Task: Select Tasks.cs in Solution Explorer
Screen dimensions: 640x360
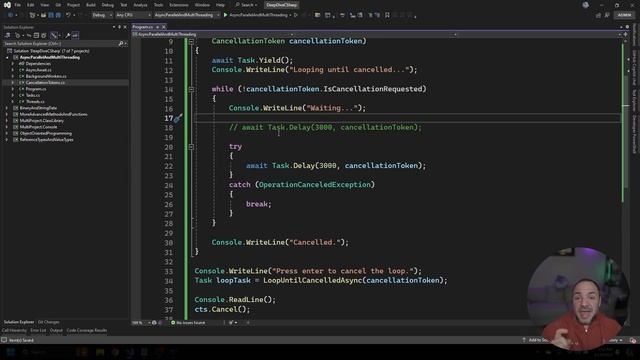Action: (33, 96)
